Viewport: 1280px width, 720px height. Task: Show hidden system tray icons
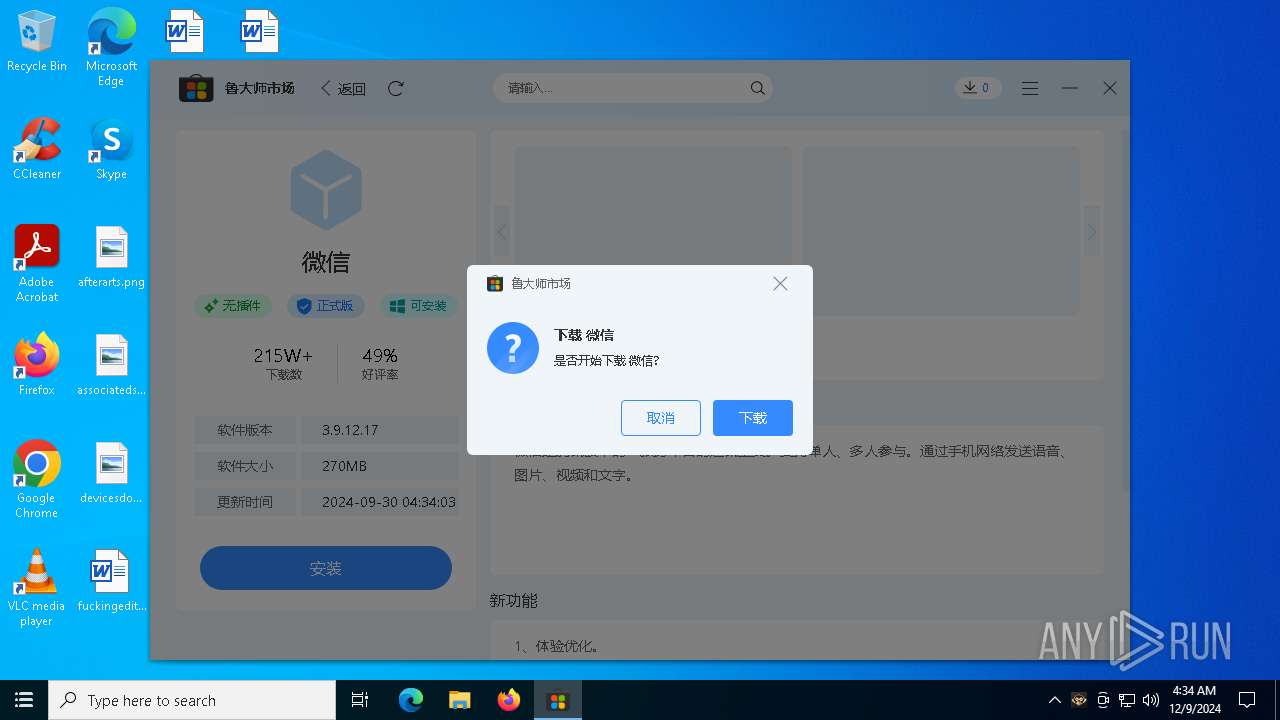1054,700
